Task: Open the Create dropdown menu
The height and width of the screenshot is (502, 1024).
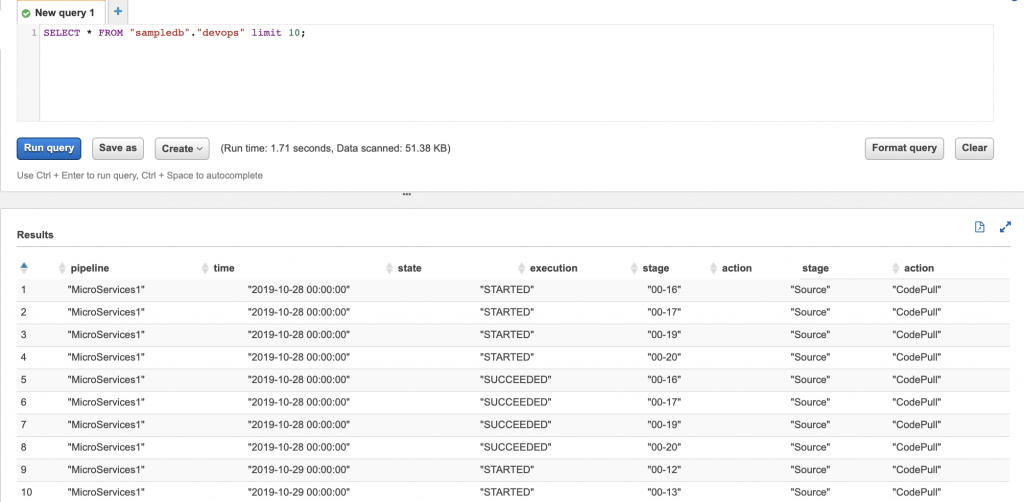Action: click(x=182, y=148)
